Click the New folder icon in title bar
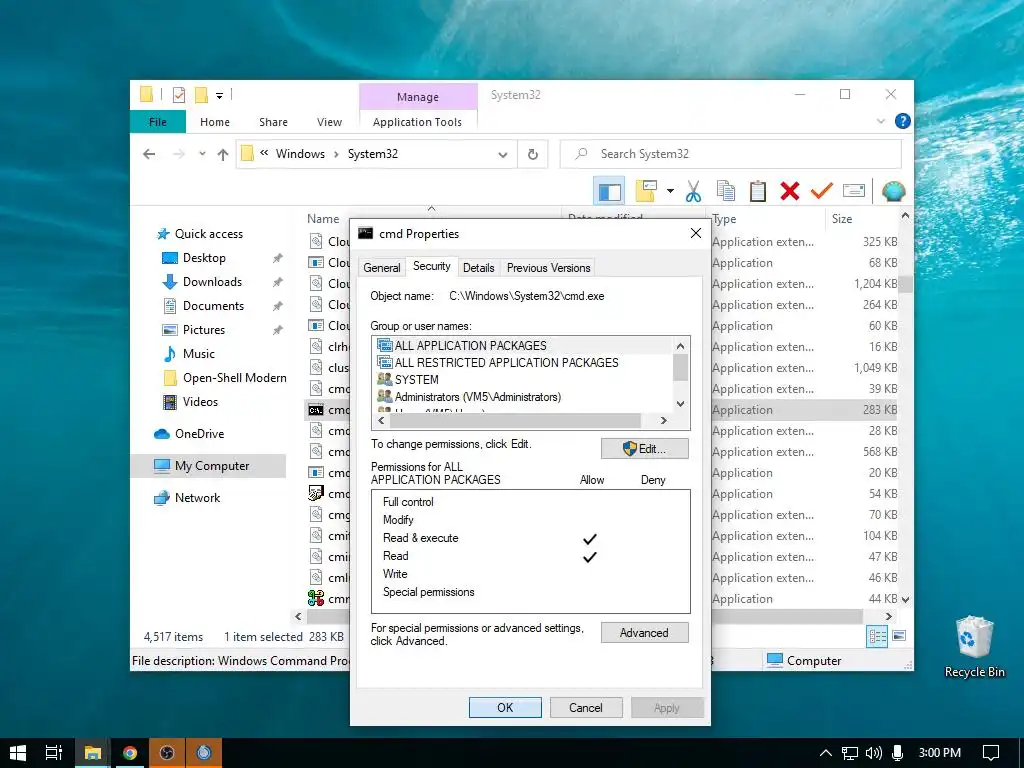The image size is (1024, 768). pyautogui.click(x=201, y=95)
